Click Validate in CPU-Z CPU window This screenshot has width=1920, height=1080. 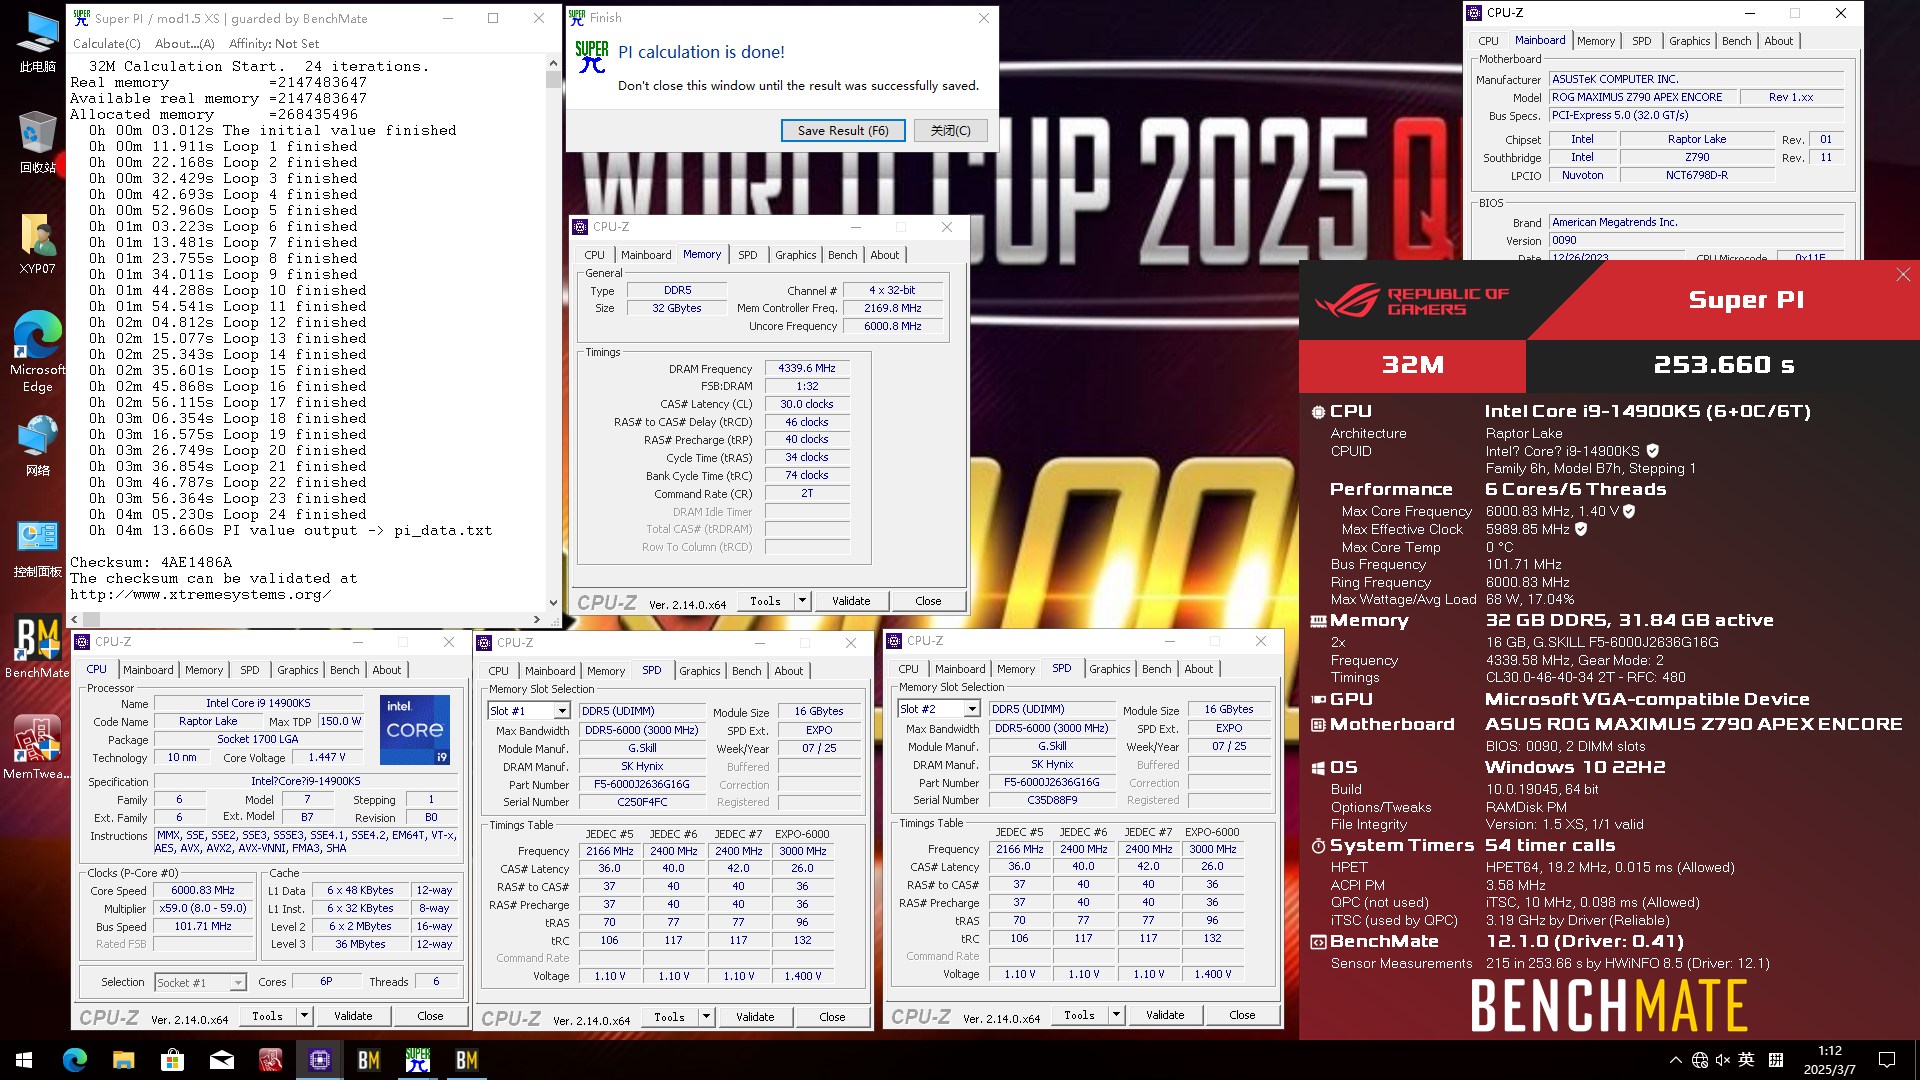click(353, 1016)
